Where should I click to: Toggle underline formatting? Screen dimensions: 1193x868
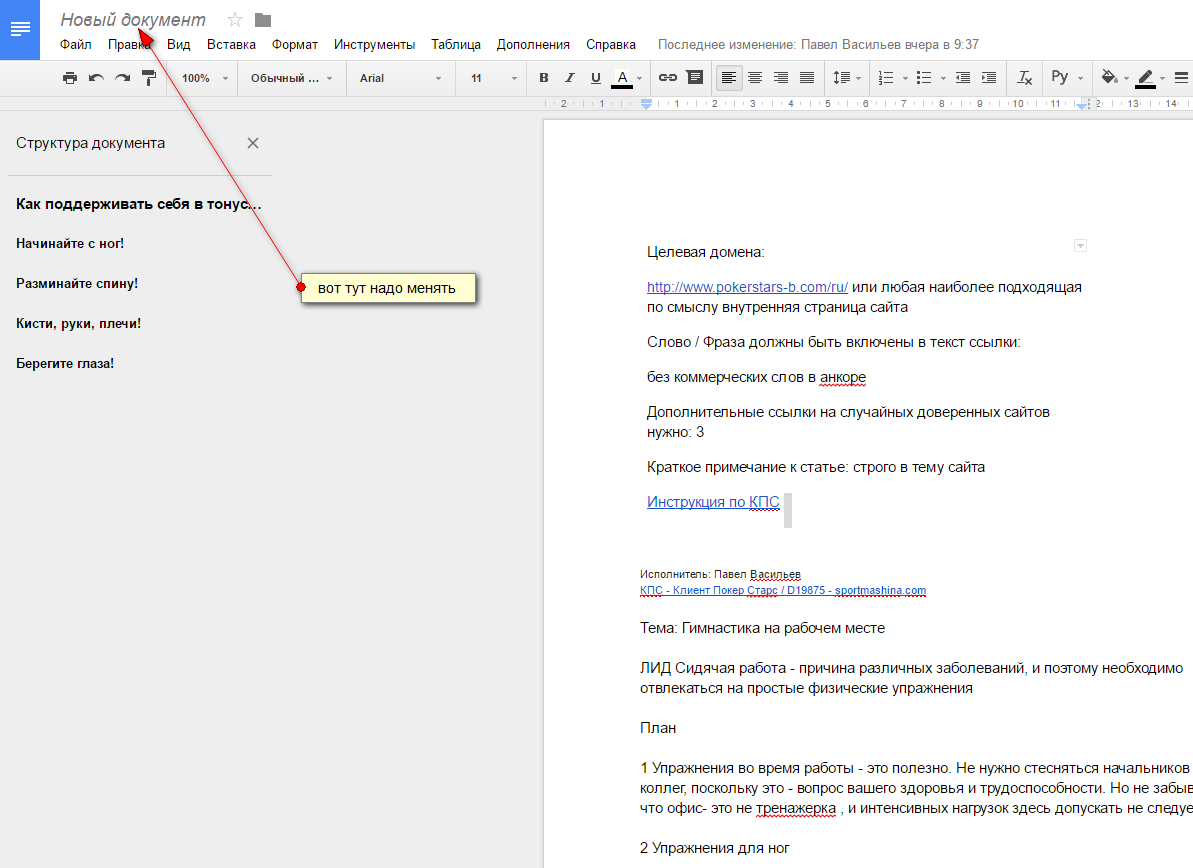(x=596, y=78)
